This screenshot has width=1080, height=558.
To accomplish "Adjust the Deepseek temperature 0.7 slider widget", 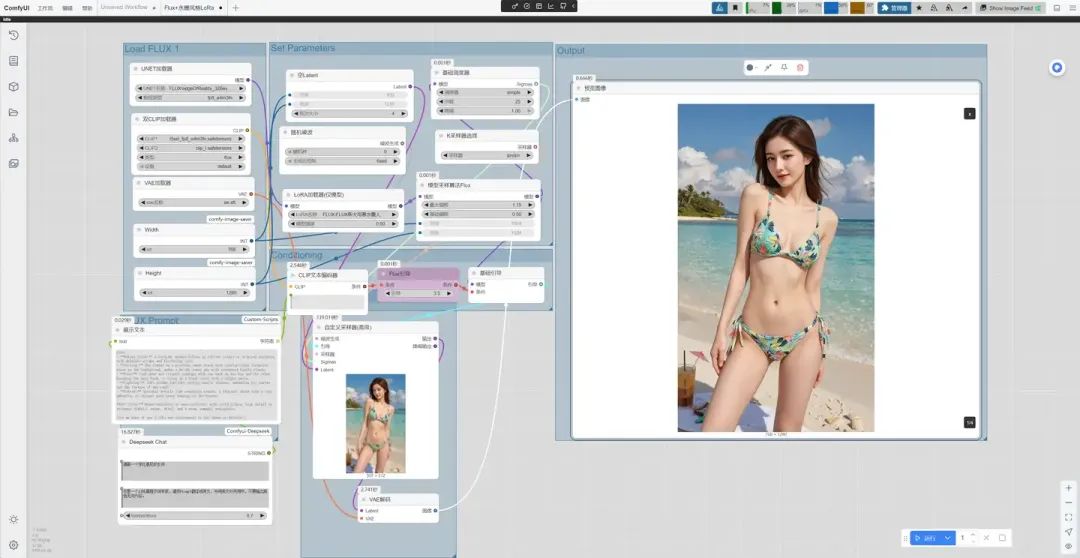I will pyautogui.click(x=194, y=515).
